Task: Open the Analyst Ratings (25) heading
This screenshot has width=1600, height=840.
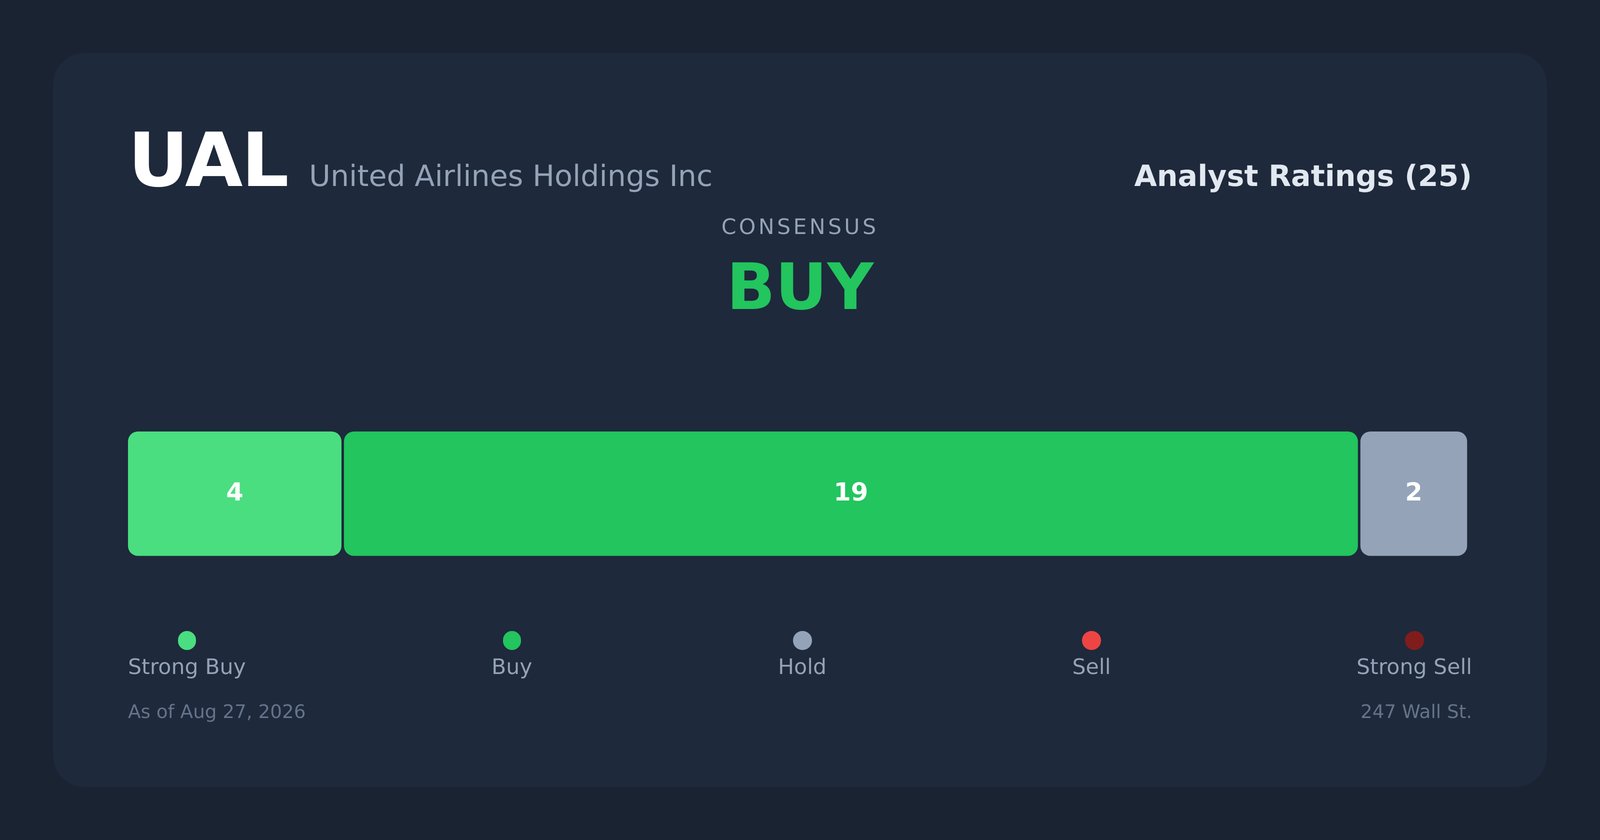Action: [x=1302, y=176]
